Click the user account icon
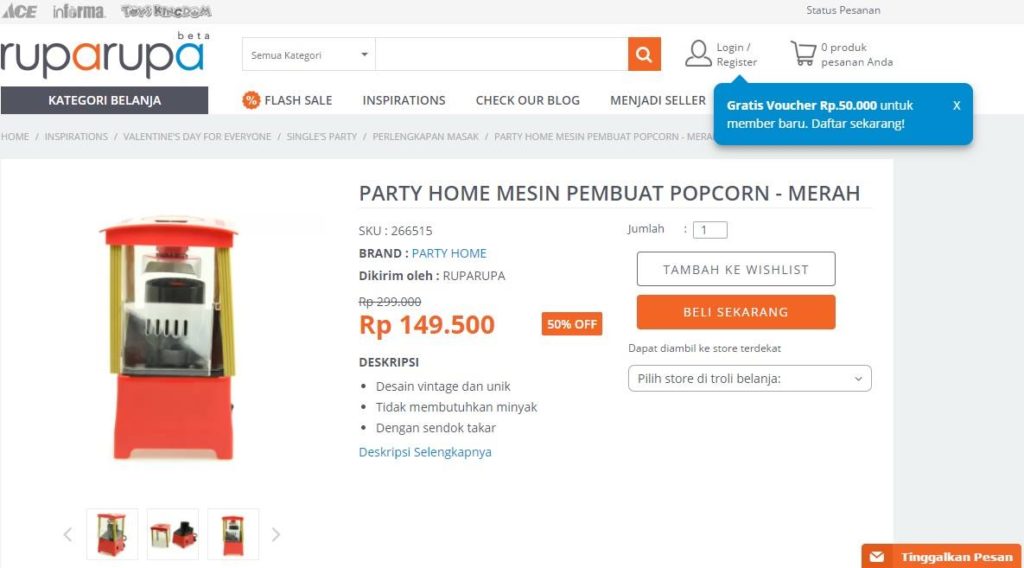Screen dimensions: 1024x568 click(698, 53)
